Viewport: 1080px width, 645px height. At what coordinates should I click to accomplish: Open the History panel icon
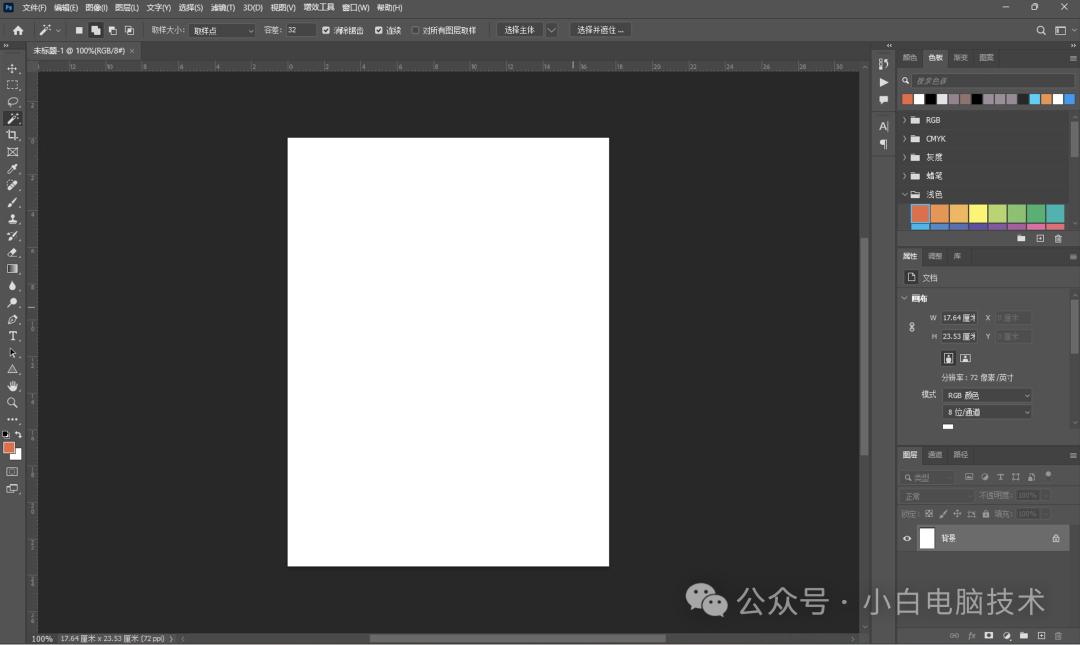884,64
